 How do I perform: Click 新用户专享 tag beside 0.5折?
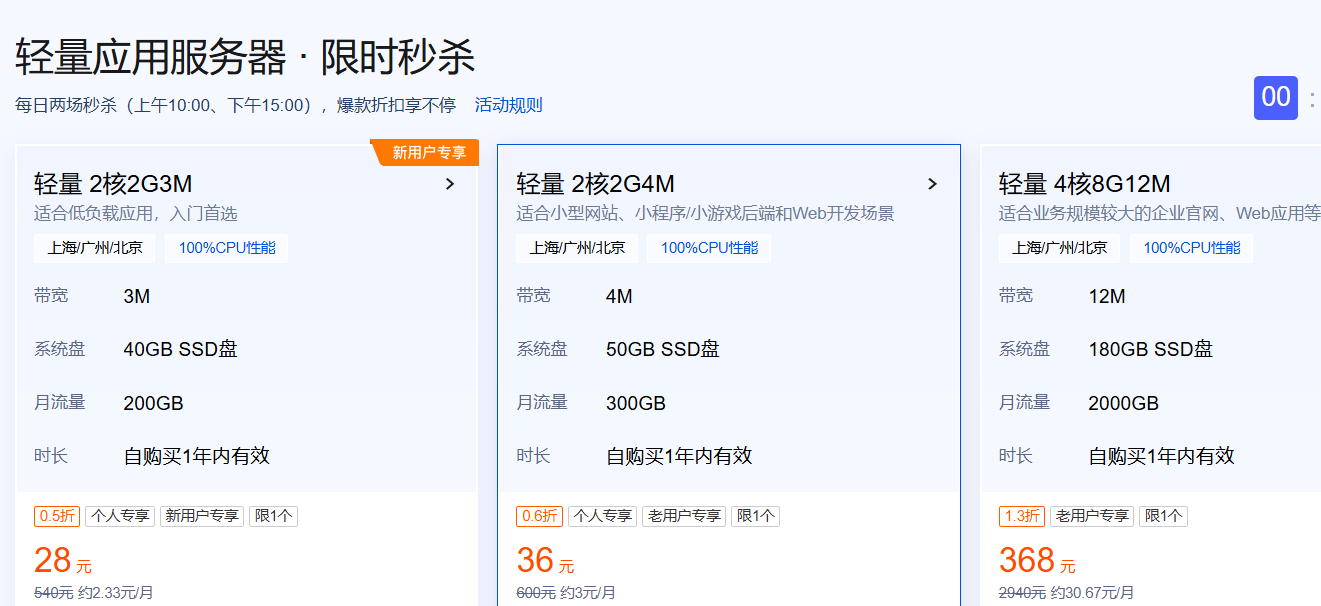click(x=202, y=516)
